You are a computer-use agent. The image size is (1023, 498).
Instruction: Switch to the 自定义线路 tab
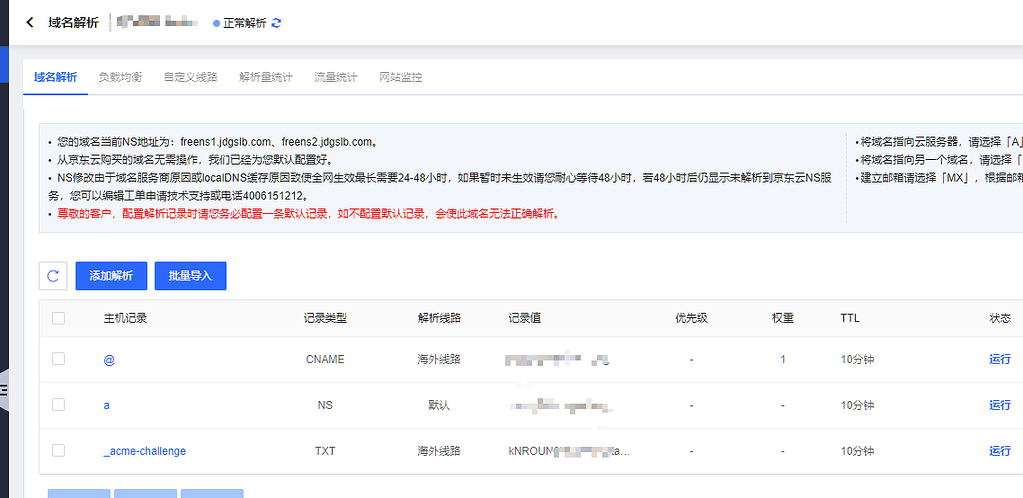pyautogui.click(x=191, y=77)
